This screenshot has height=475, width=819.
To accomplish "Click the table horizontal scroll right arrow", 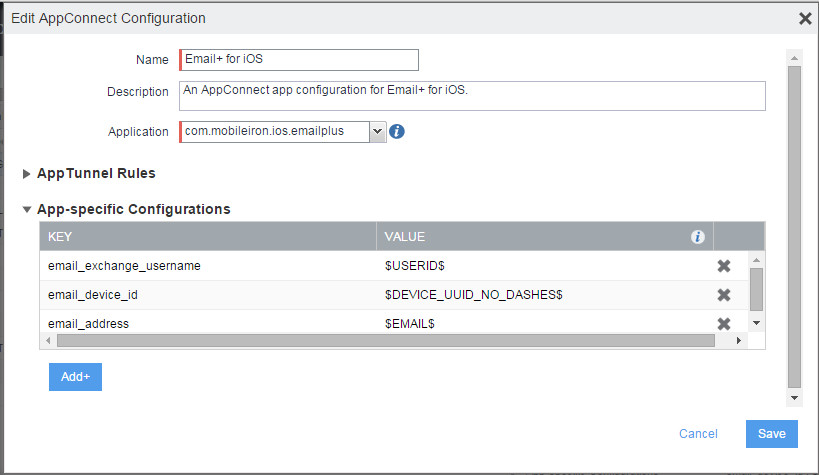I will pyautogui.click(x=739, y=341).
